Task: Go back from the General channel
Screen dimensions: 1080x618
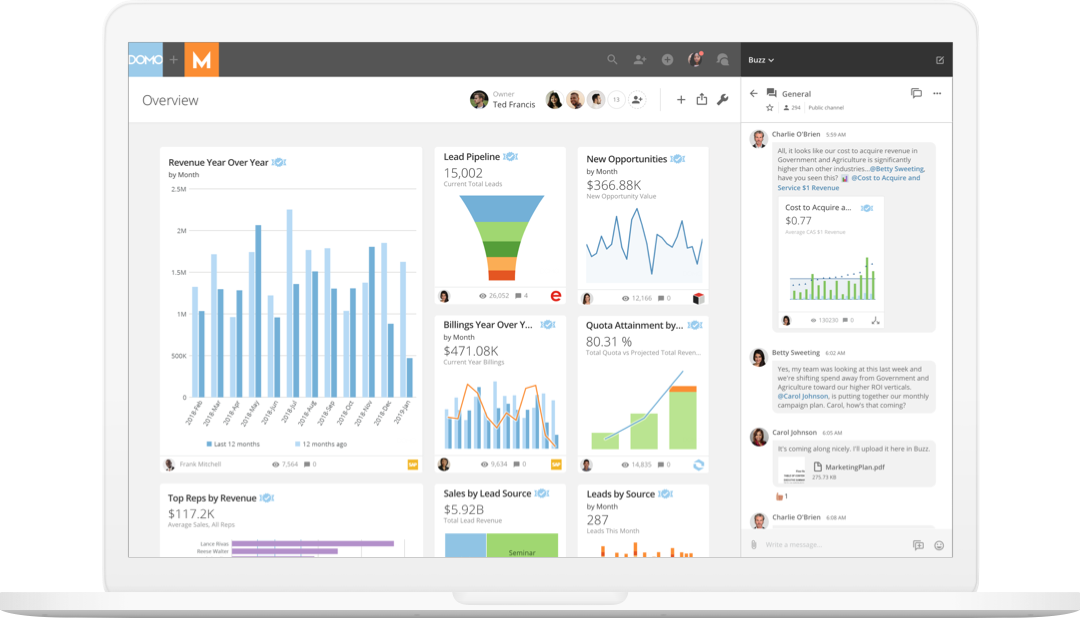Action: click(754, 93)
